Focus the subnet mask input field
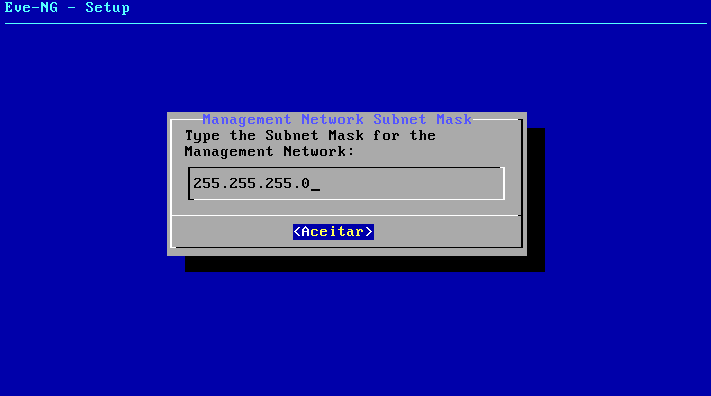The height and width of the screenshot is (396, 711). tap(346, 183)
